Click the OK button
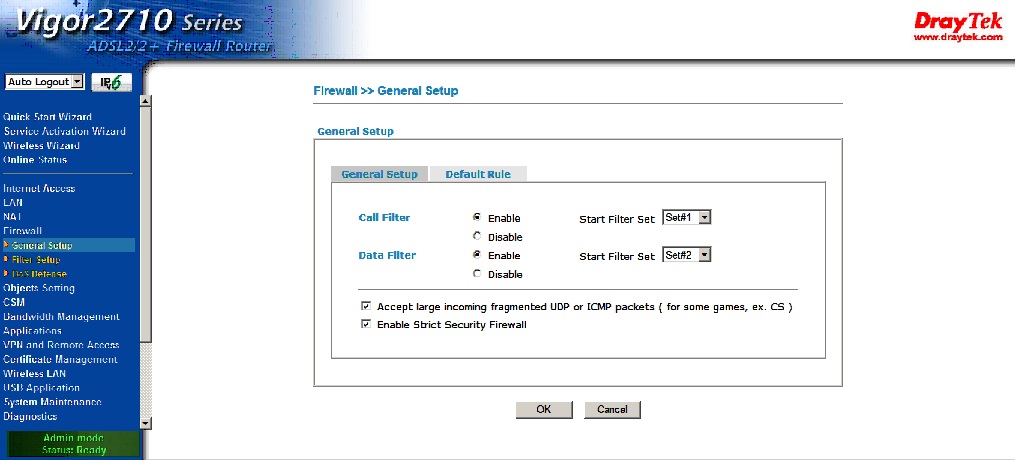Image resolution: width=1015 pixels, height=460 pixels. coord(543,409)
